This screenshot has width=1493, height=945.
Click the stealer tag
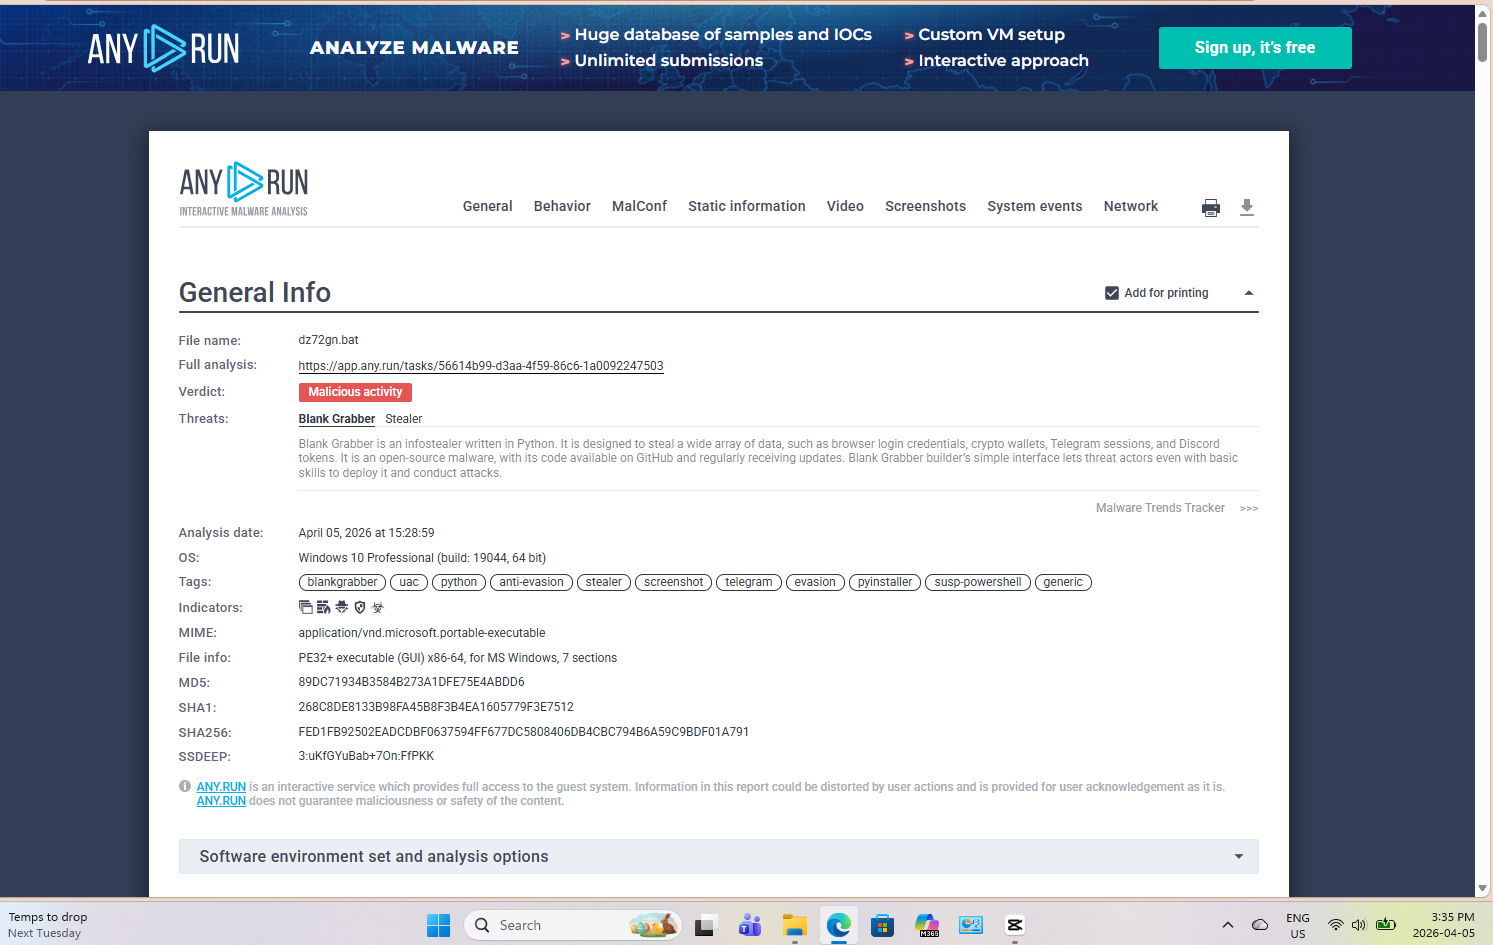pyautogui.click(x=604, y=582)
